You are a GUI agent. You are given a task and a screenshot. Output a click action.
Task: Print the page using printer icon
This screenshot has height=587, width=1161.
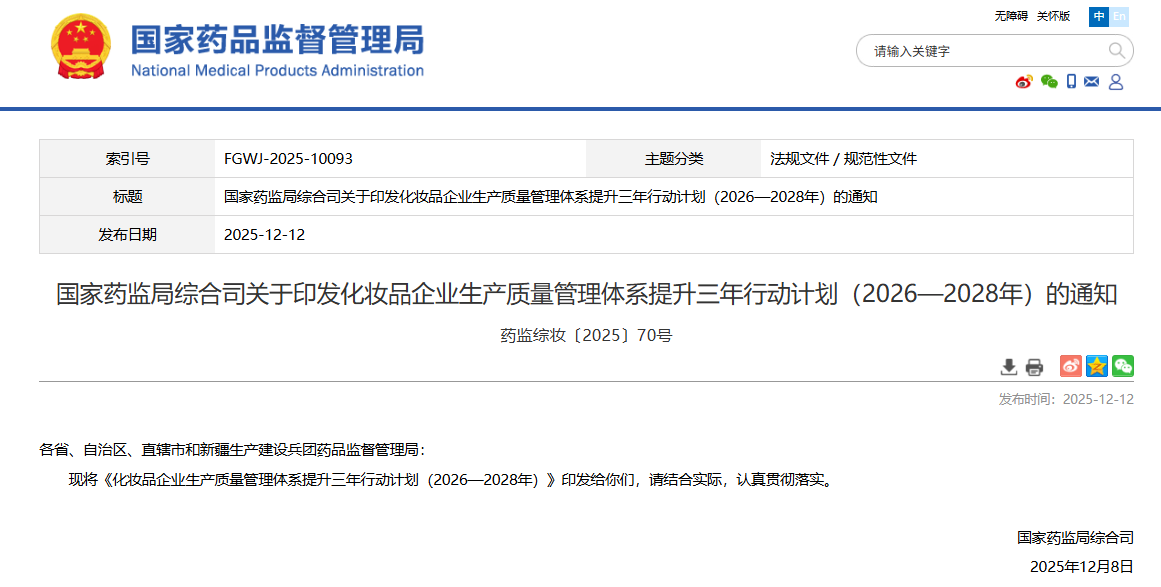1034,367
